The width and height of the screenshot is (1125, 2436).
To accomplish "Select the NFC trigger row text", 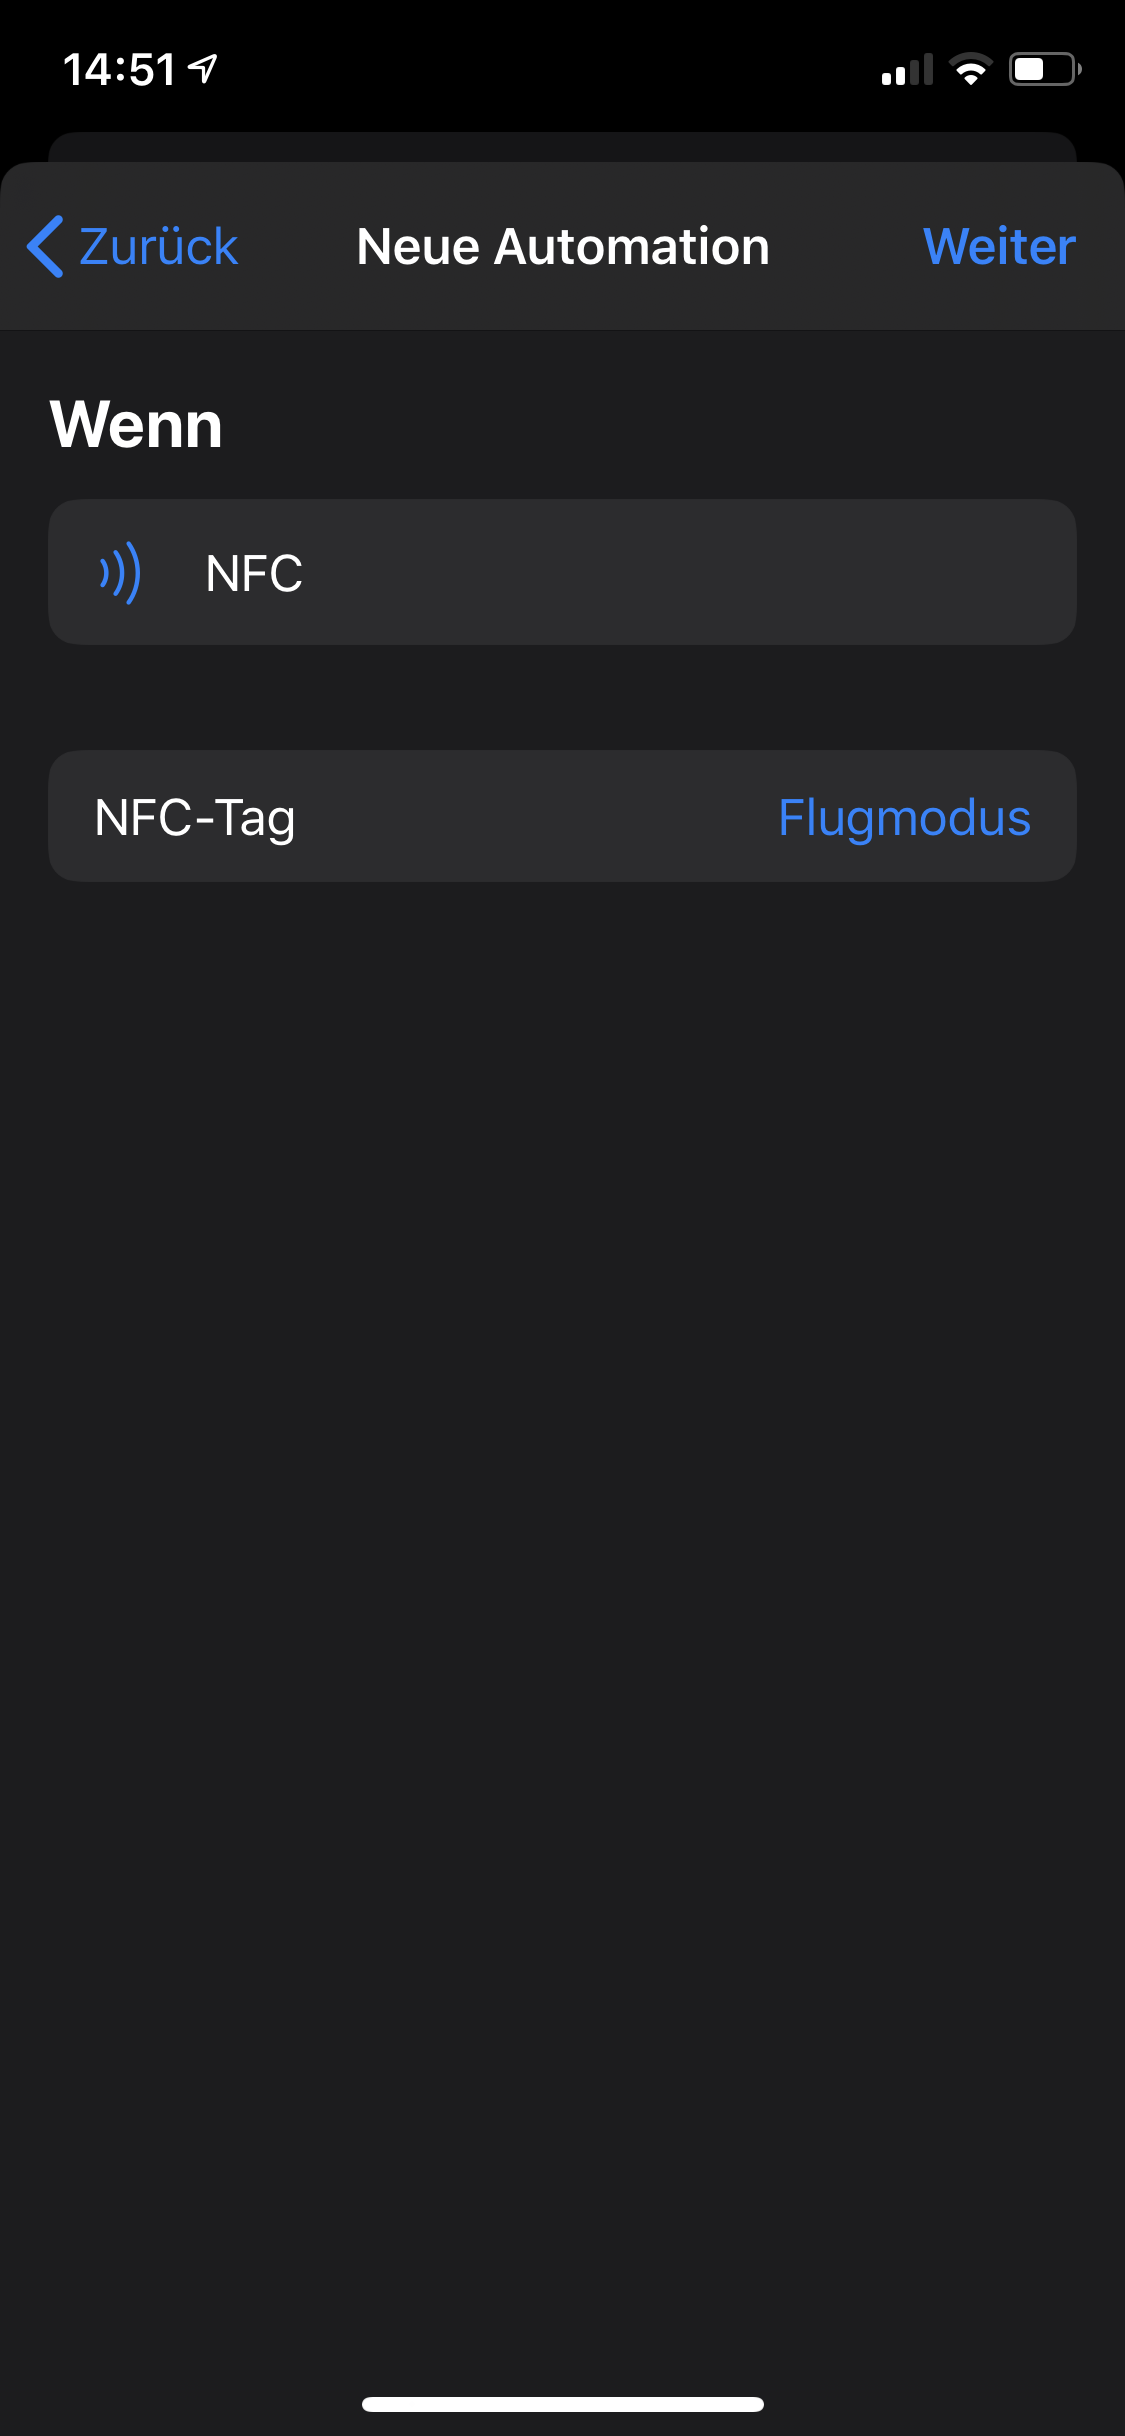I will (x=254, y=573).
